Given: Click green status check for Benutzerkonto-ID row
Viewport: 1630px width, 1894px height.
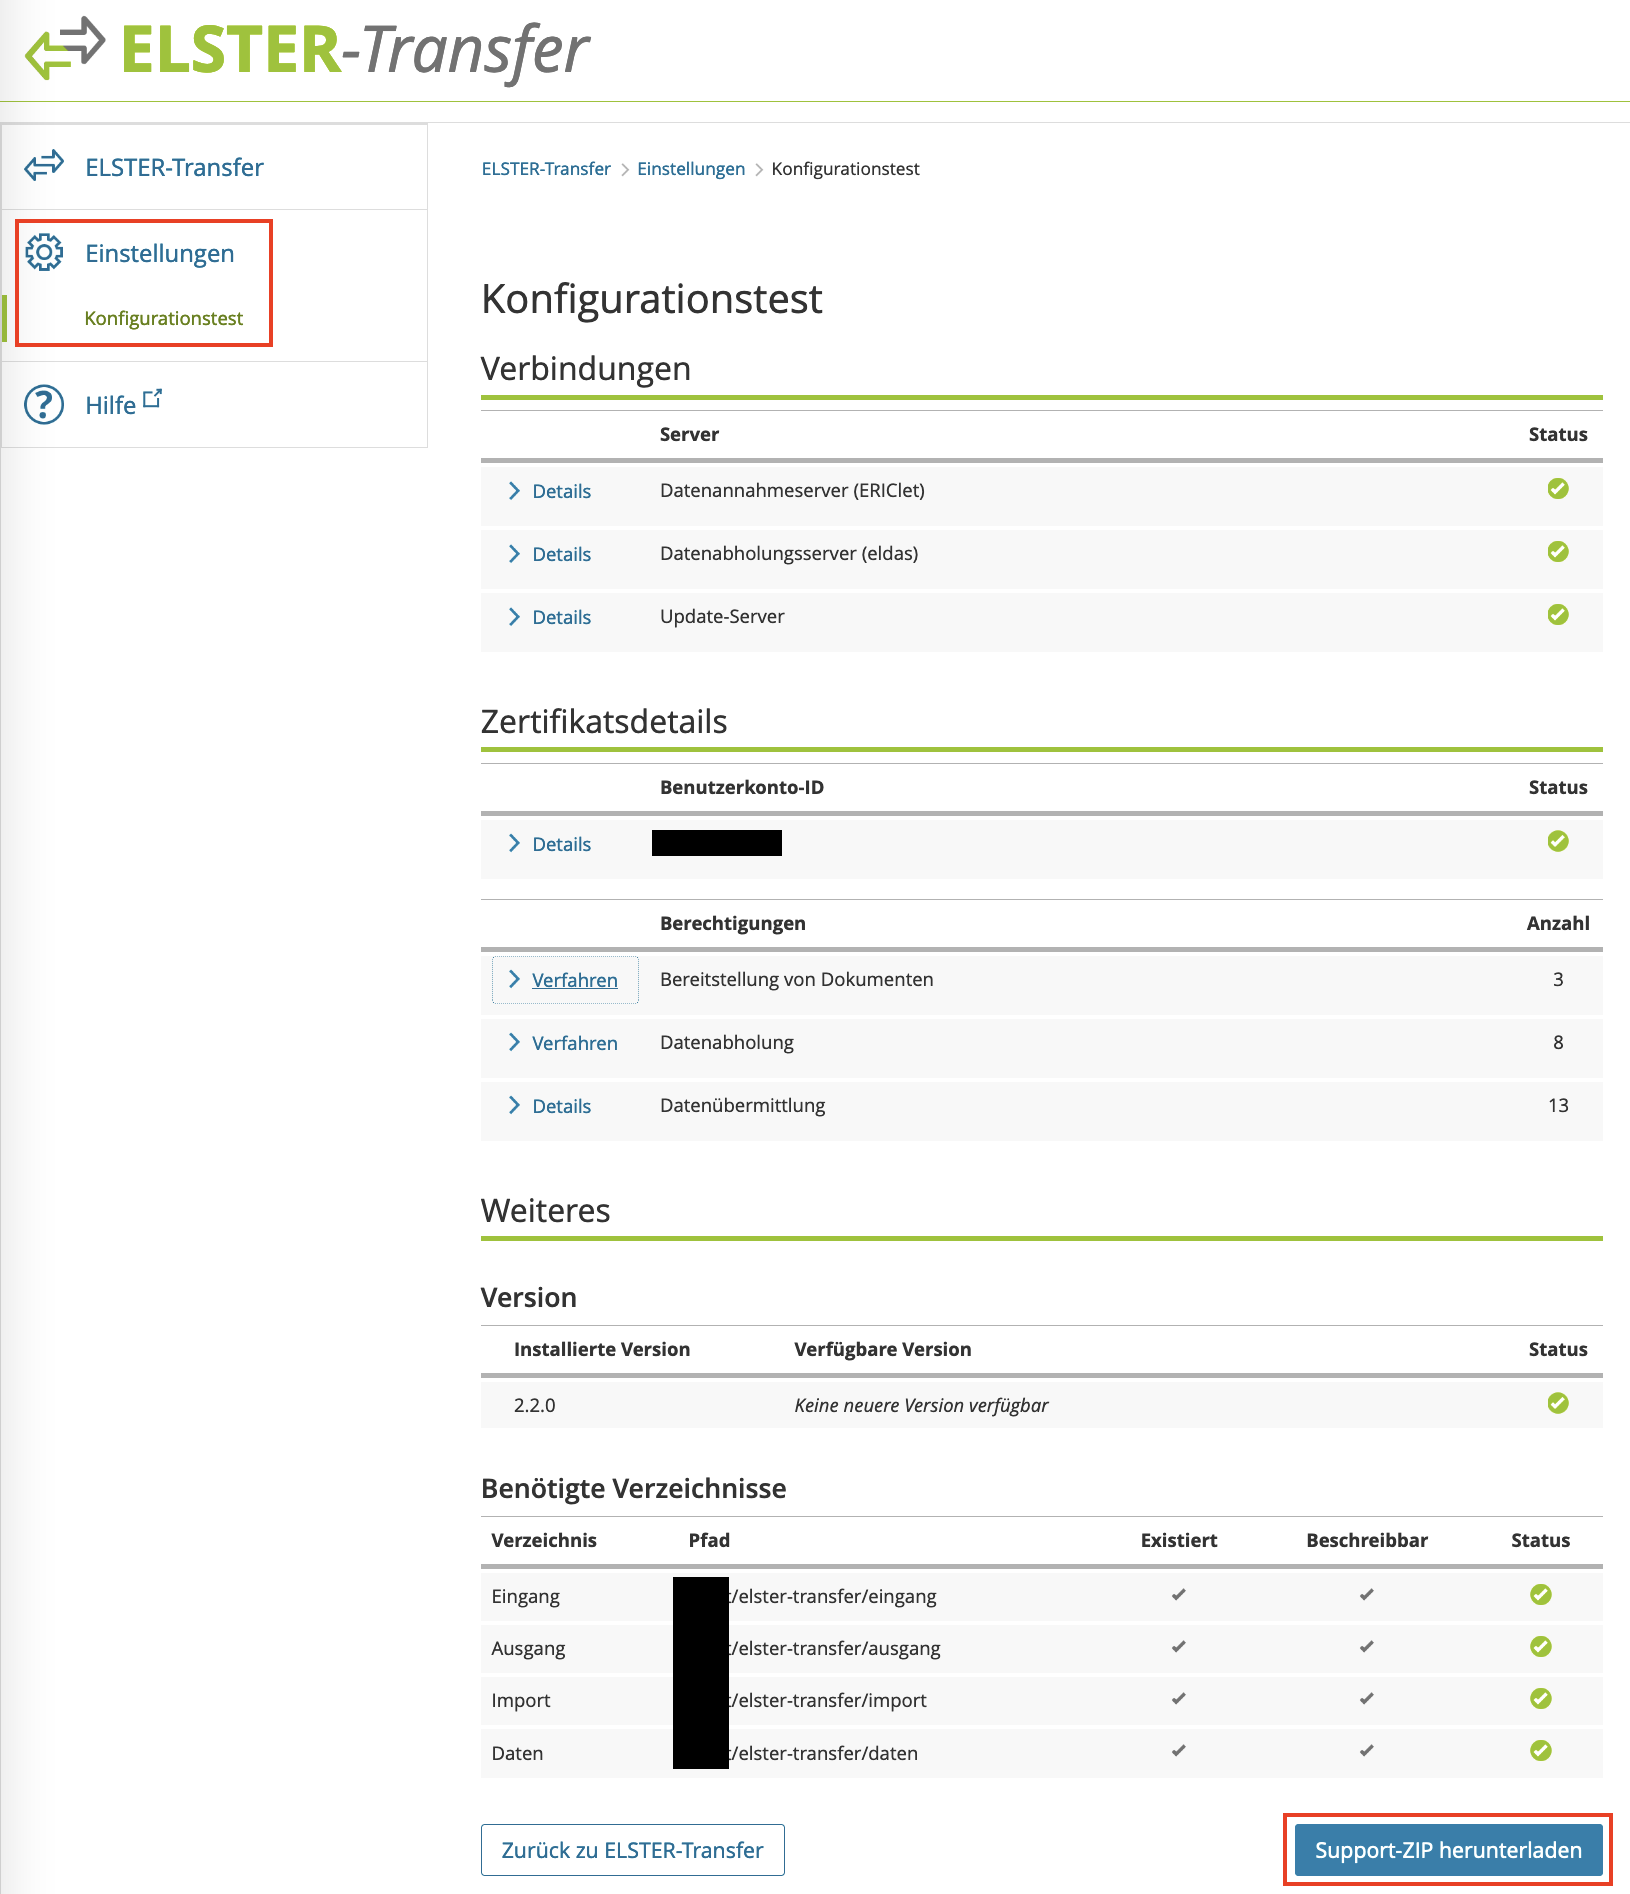Looking at the screenshot, I should pyautogui.click(x=1557, y=842).
